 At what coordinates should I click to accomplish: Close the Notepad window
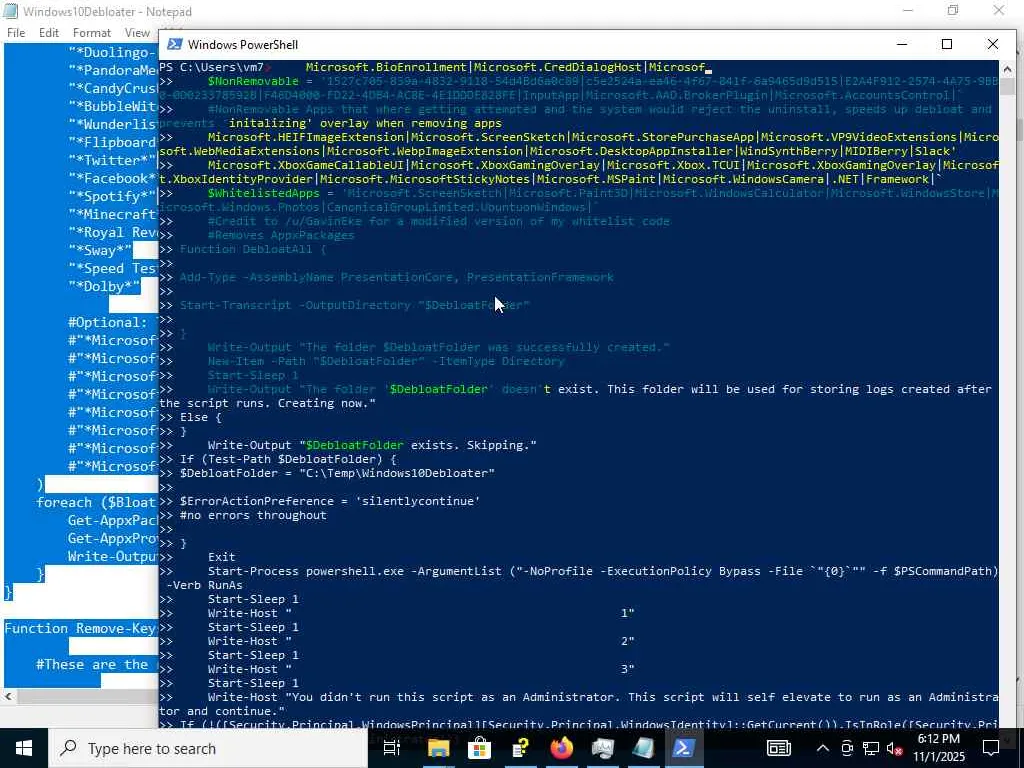click(x=999, y=10)
